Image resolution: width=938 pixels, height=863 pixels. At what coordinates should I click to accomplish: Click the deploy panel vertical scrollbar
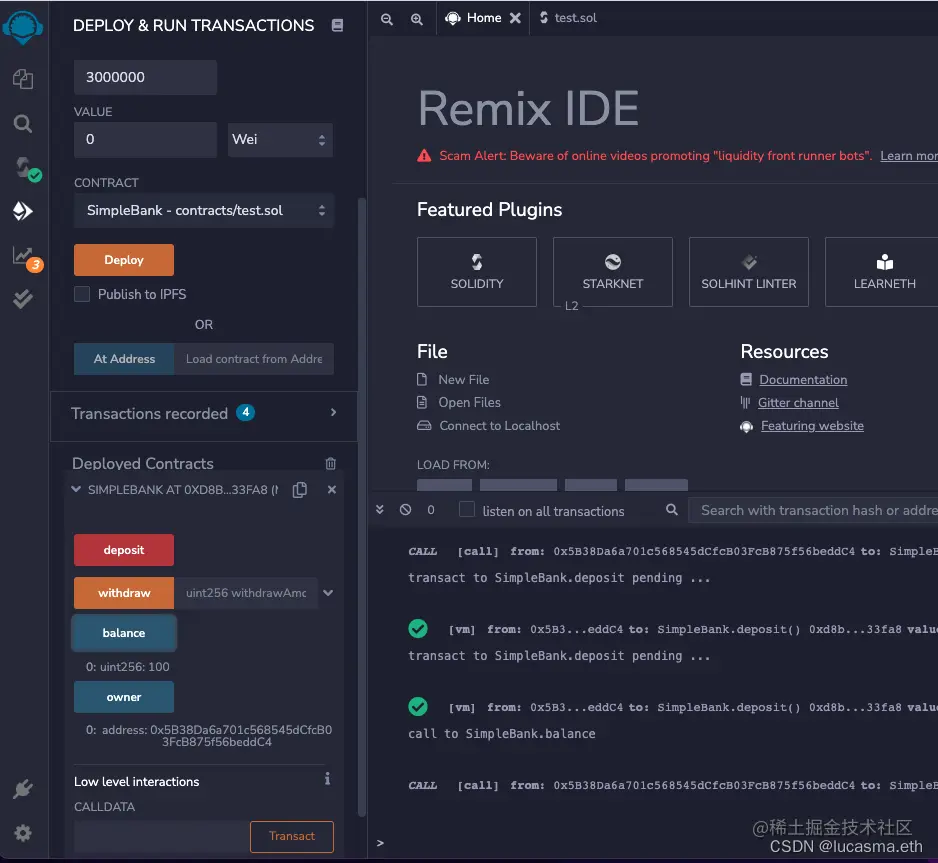[361, 507]
